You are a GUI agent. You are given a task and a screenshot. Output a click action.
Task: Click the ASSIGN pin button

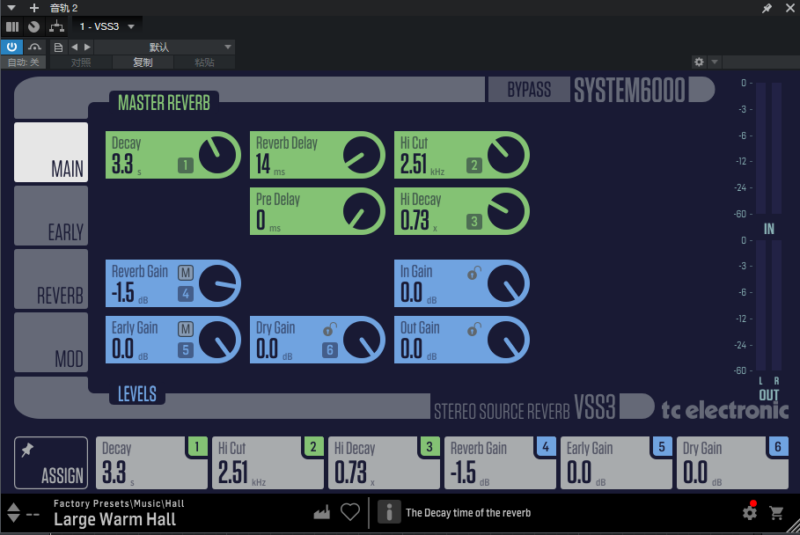[51, 463]
